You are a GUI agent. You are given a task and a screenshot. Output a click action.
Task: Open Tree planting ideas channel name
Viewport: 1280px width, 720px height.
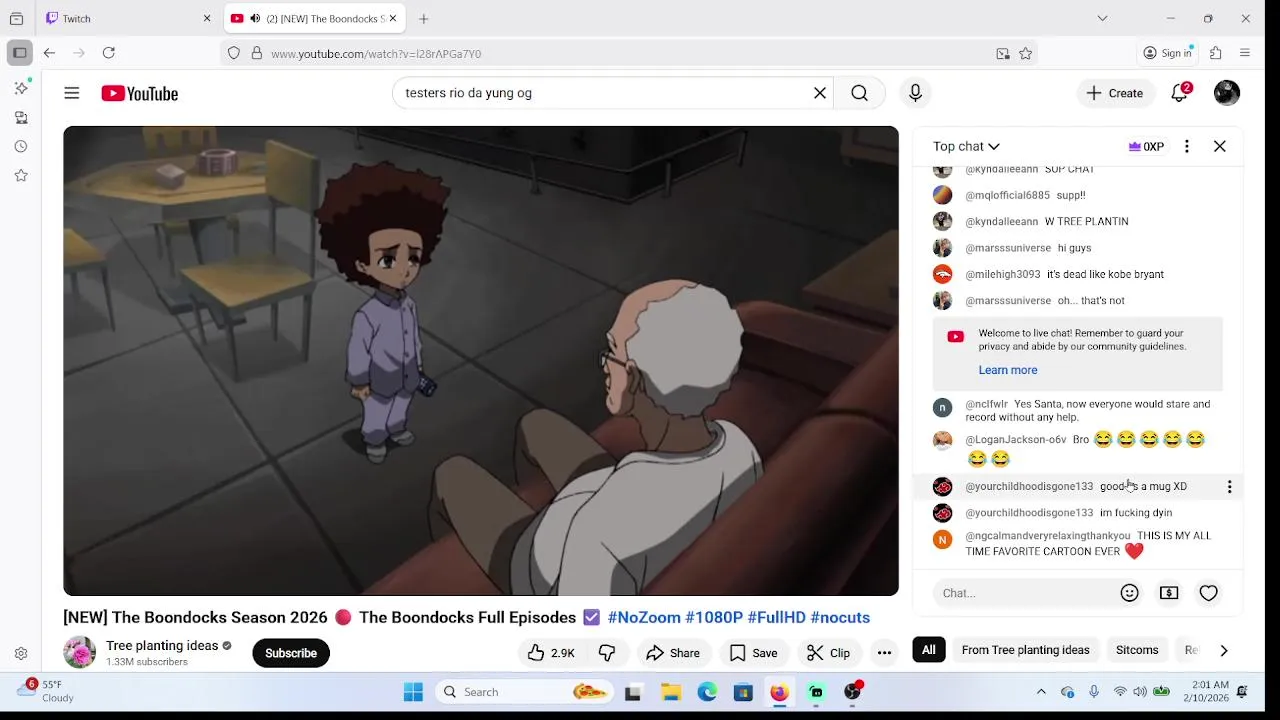click(162, 646)
